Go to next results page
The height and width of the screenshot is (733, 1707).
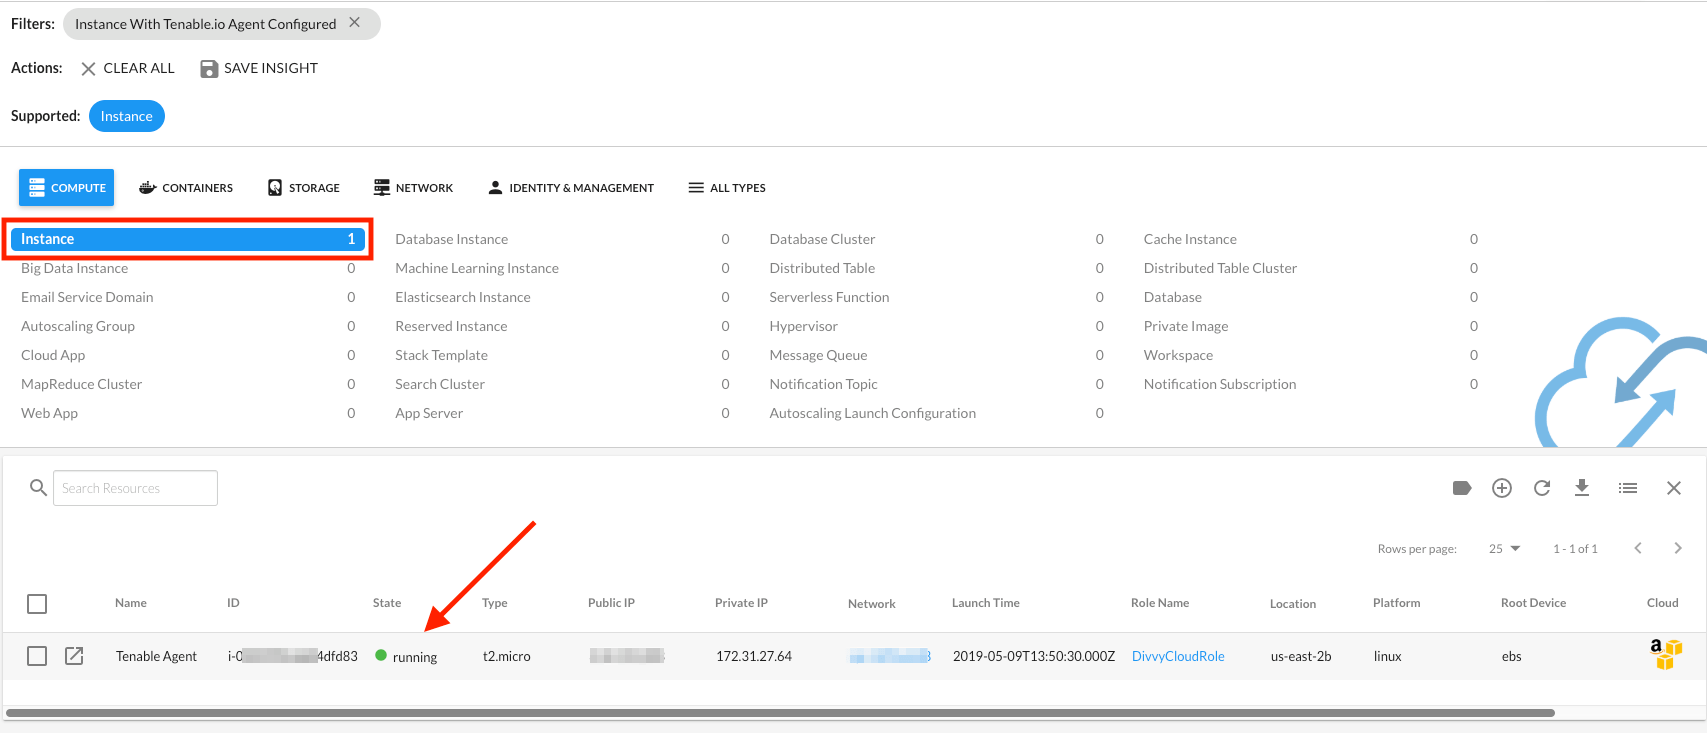(x=1678, y=548)
